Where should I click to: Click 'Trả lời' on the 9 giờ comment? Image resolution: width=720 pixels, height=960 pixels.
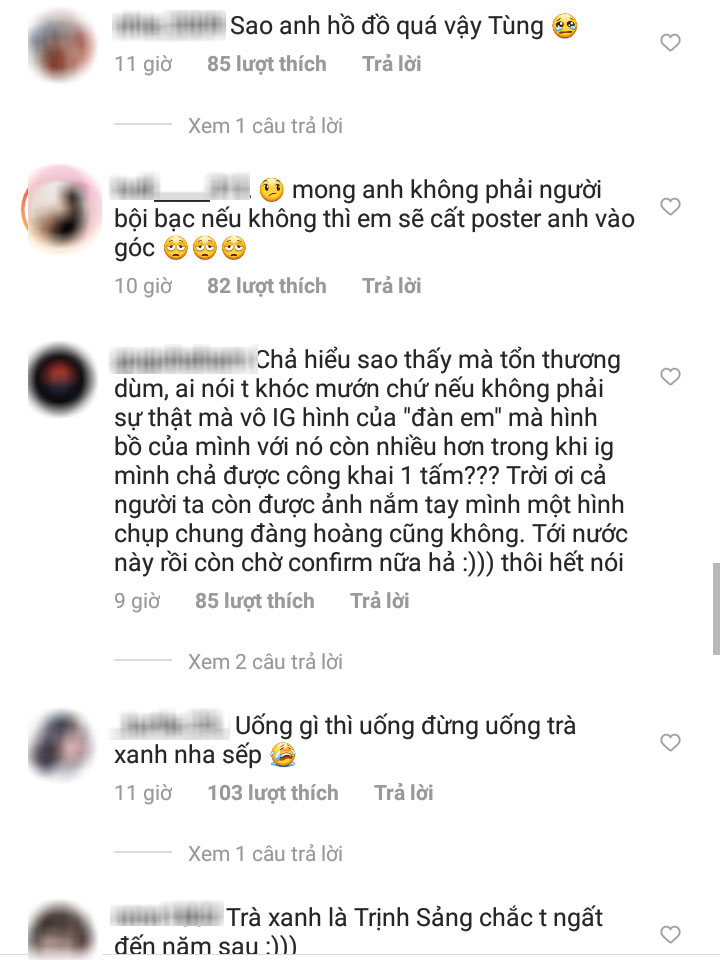380,601
